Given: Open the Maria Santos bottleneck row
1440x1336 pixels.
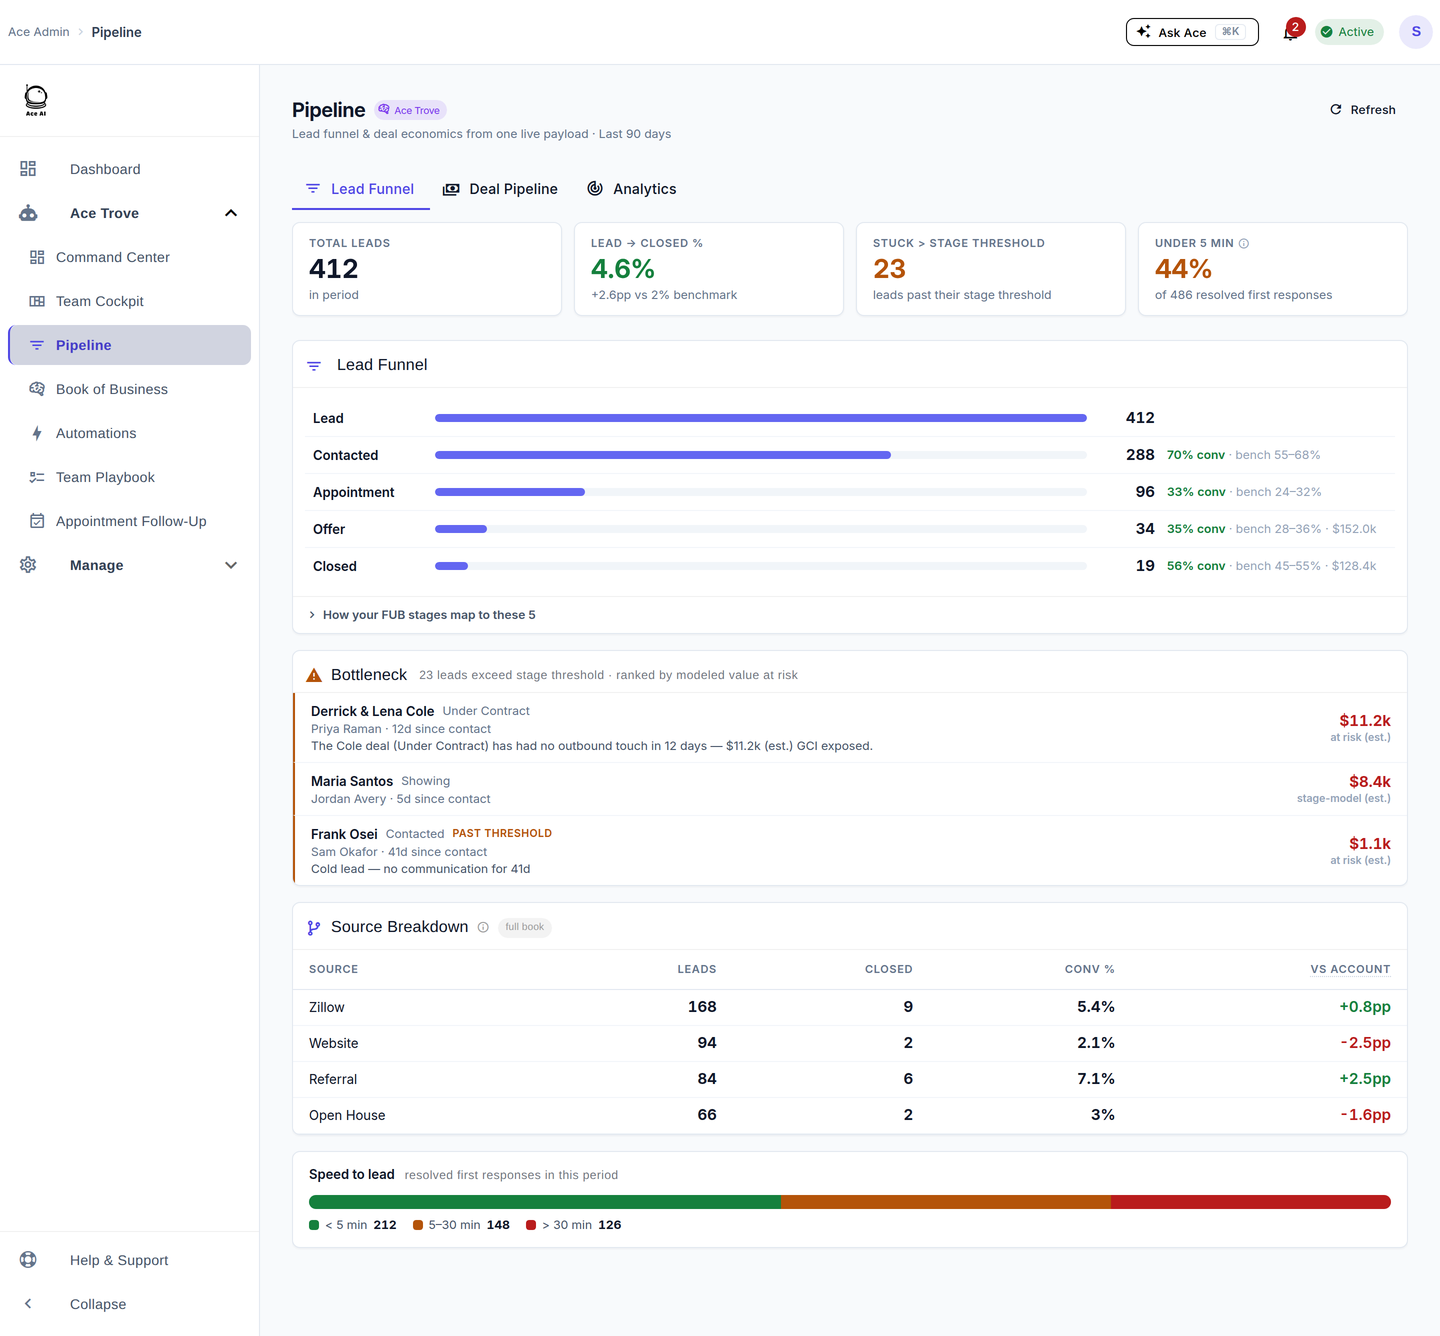Looking at the screenshot, I should 850,789.
